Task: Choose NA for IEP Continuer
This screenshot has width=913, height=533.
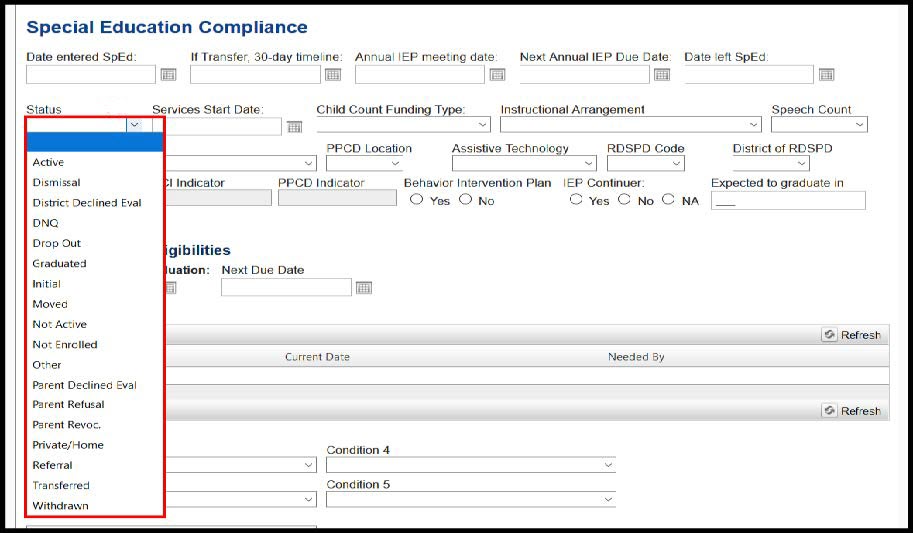Action: click(x=668, y=200)
